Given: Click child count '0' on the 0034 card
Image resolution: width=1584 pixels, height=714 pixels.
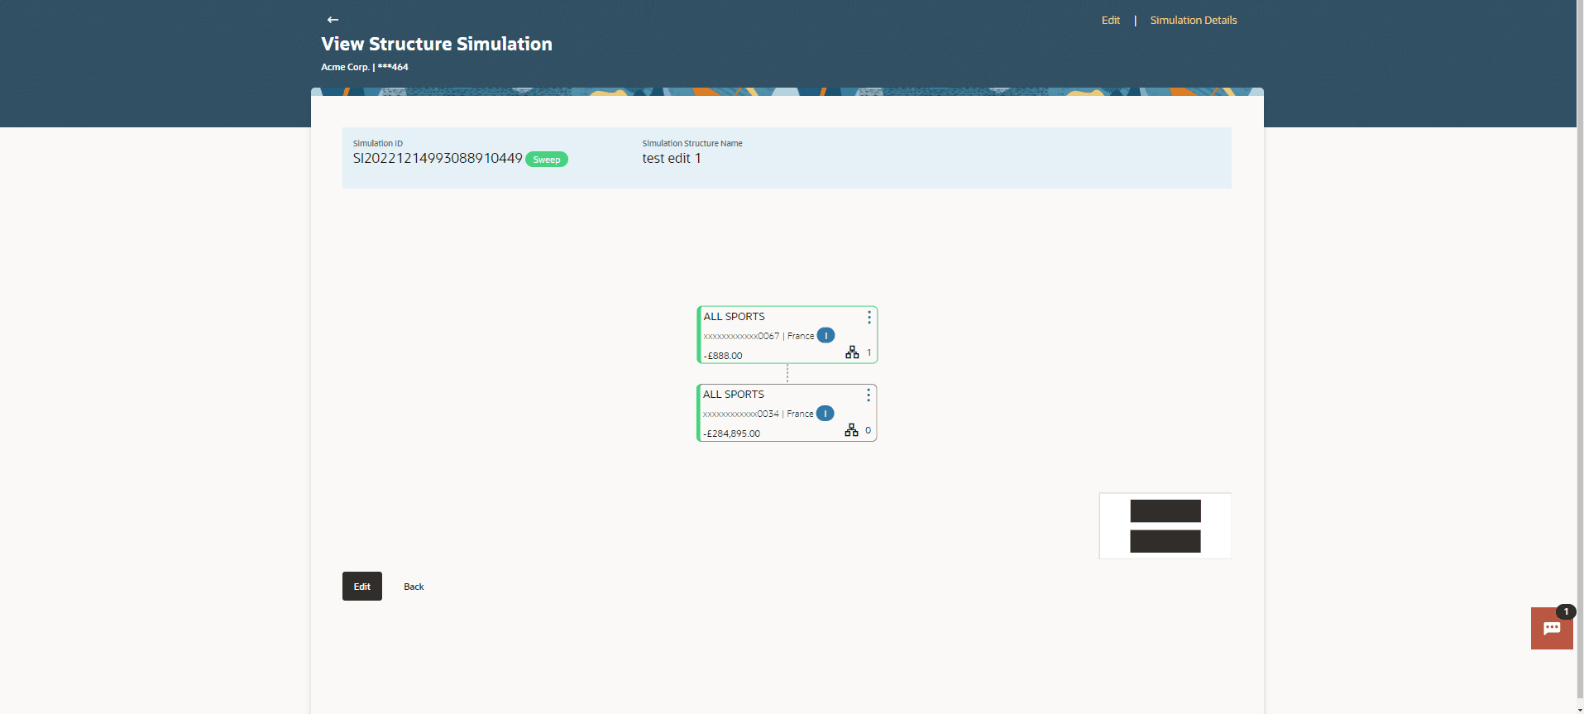Looking at the screenshot, I should tap(868, 431).
